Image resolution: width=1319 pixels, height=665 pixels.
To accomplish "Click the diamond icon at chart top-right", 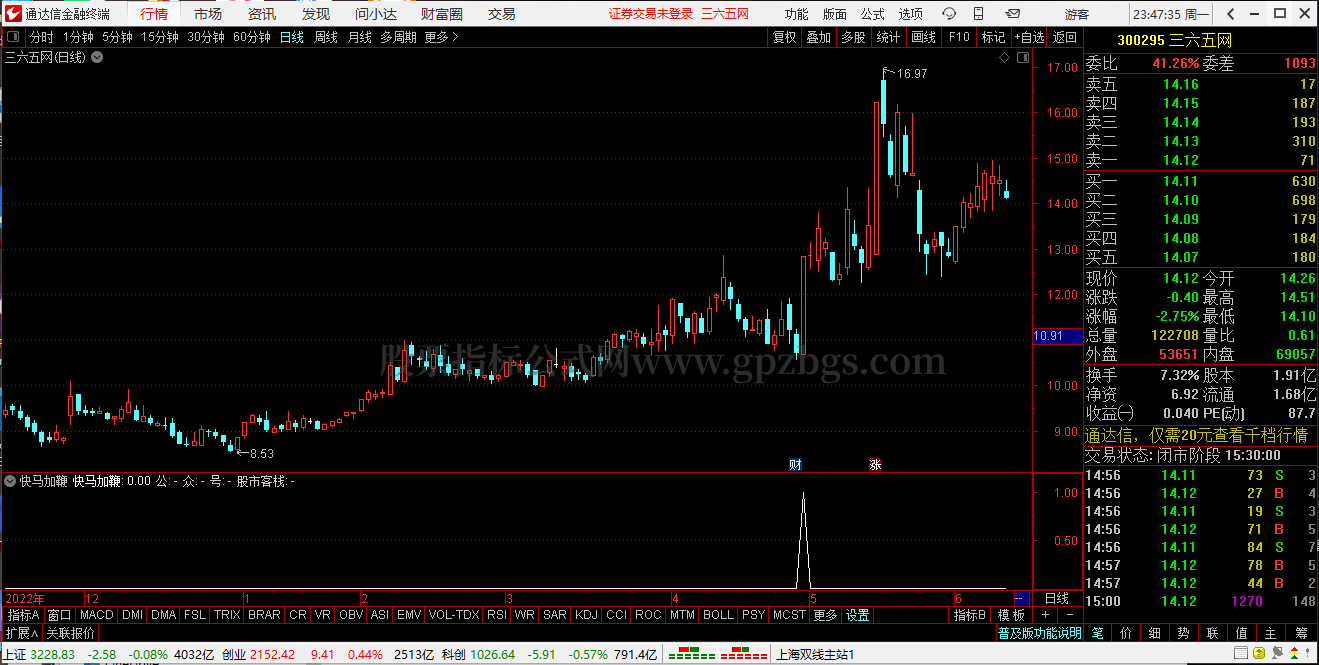I will click(1004, 58).
